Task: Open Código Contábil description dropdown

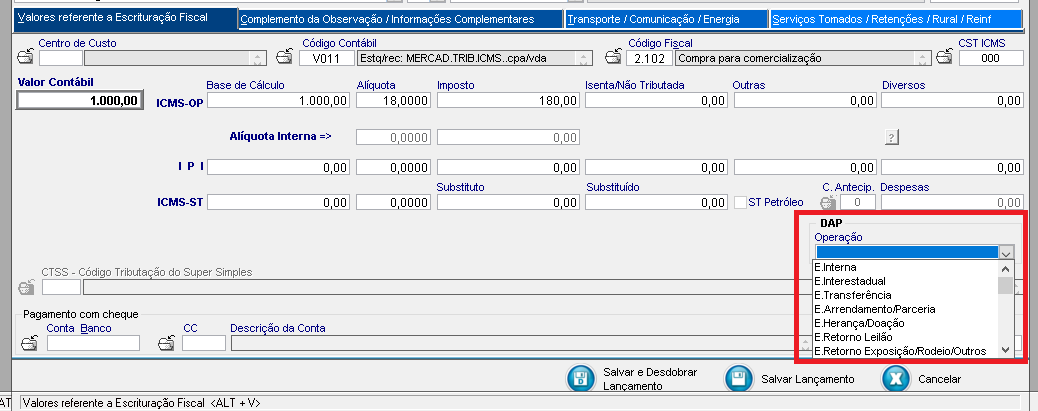Action: click(x=583, y=58)
